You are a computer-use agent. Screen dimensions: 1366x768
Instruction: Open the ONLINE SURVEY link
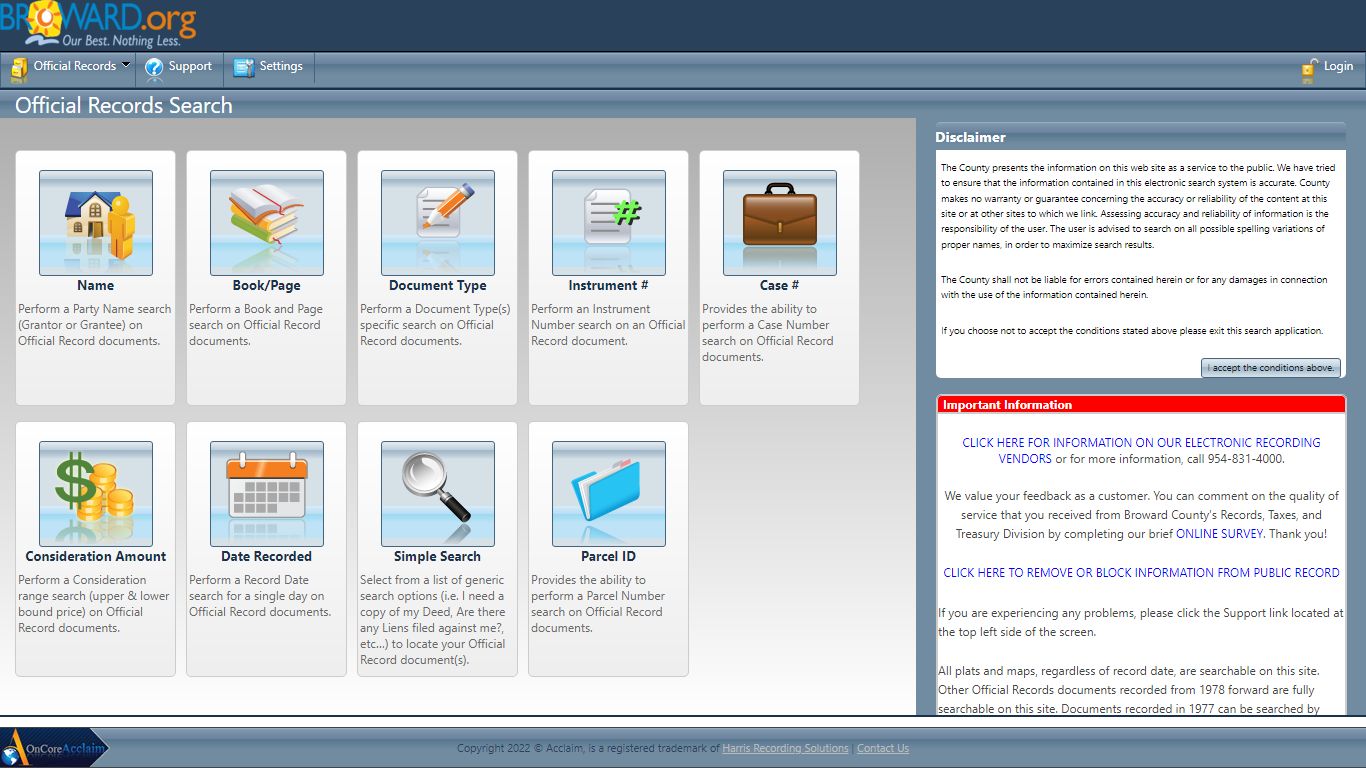(1219, 534)
